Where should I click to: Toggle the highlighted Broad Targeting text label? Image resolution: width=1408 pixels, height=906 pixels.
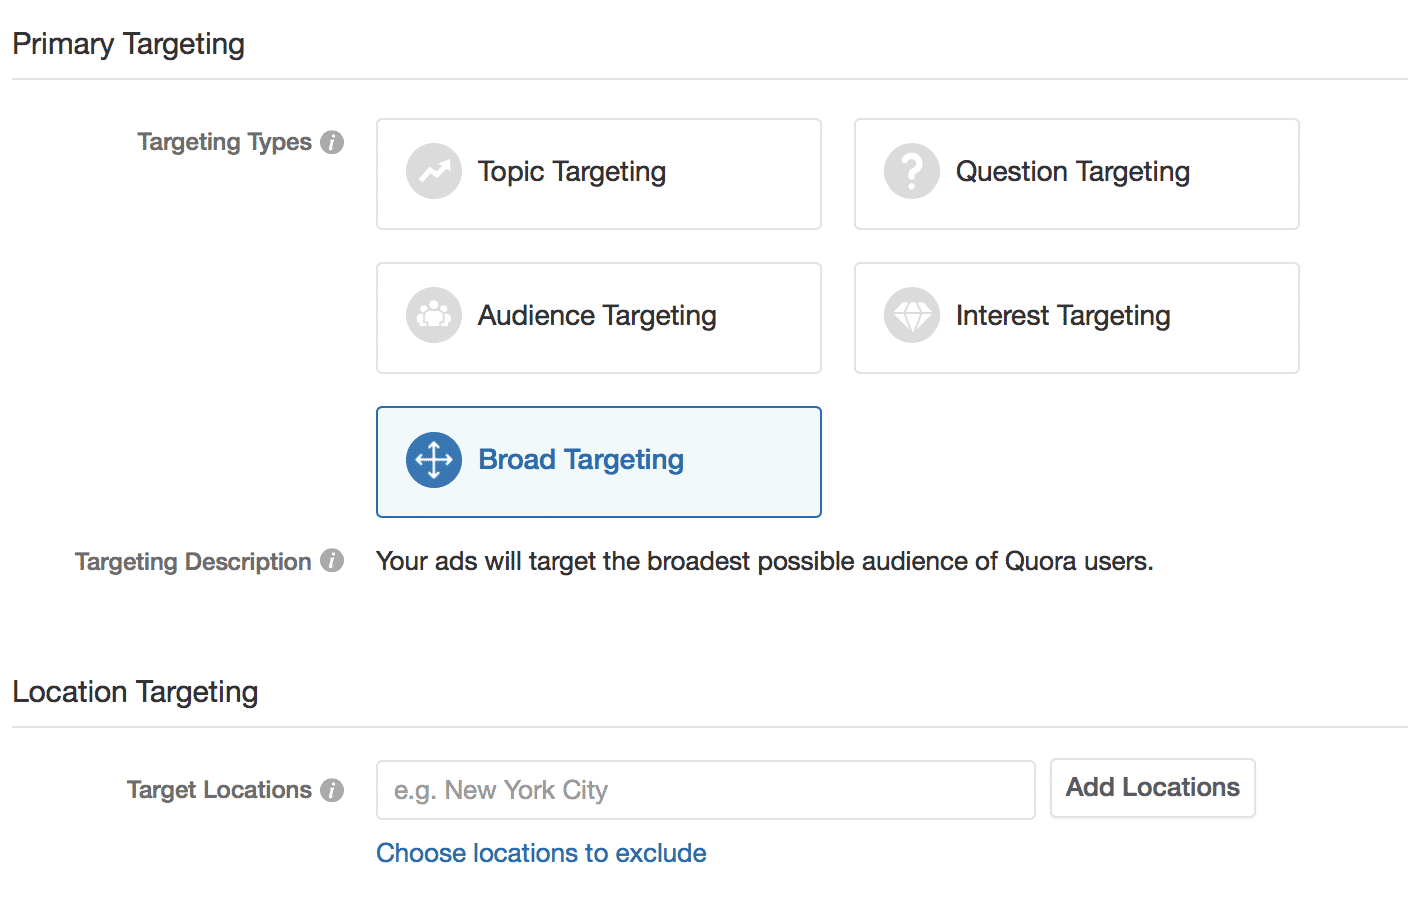coord(581,460)
